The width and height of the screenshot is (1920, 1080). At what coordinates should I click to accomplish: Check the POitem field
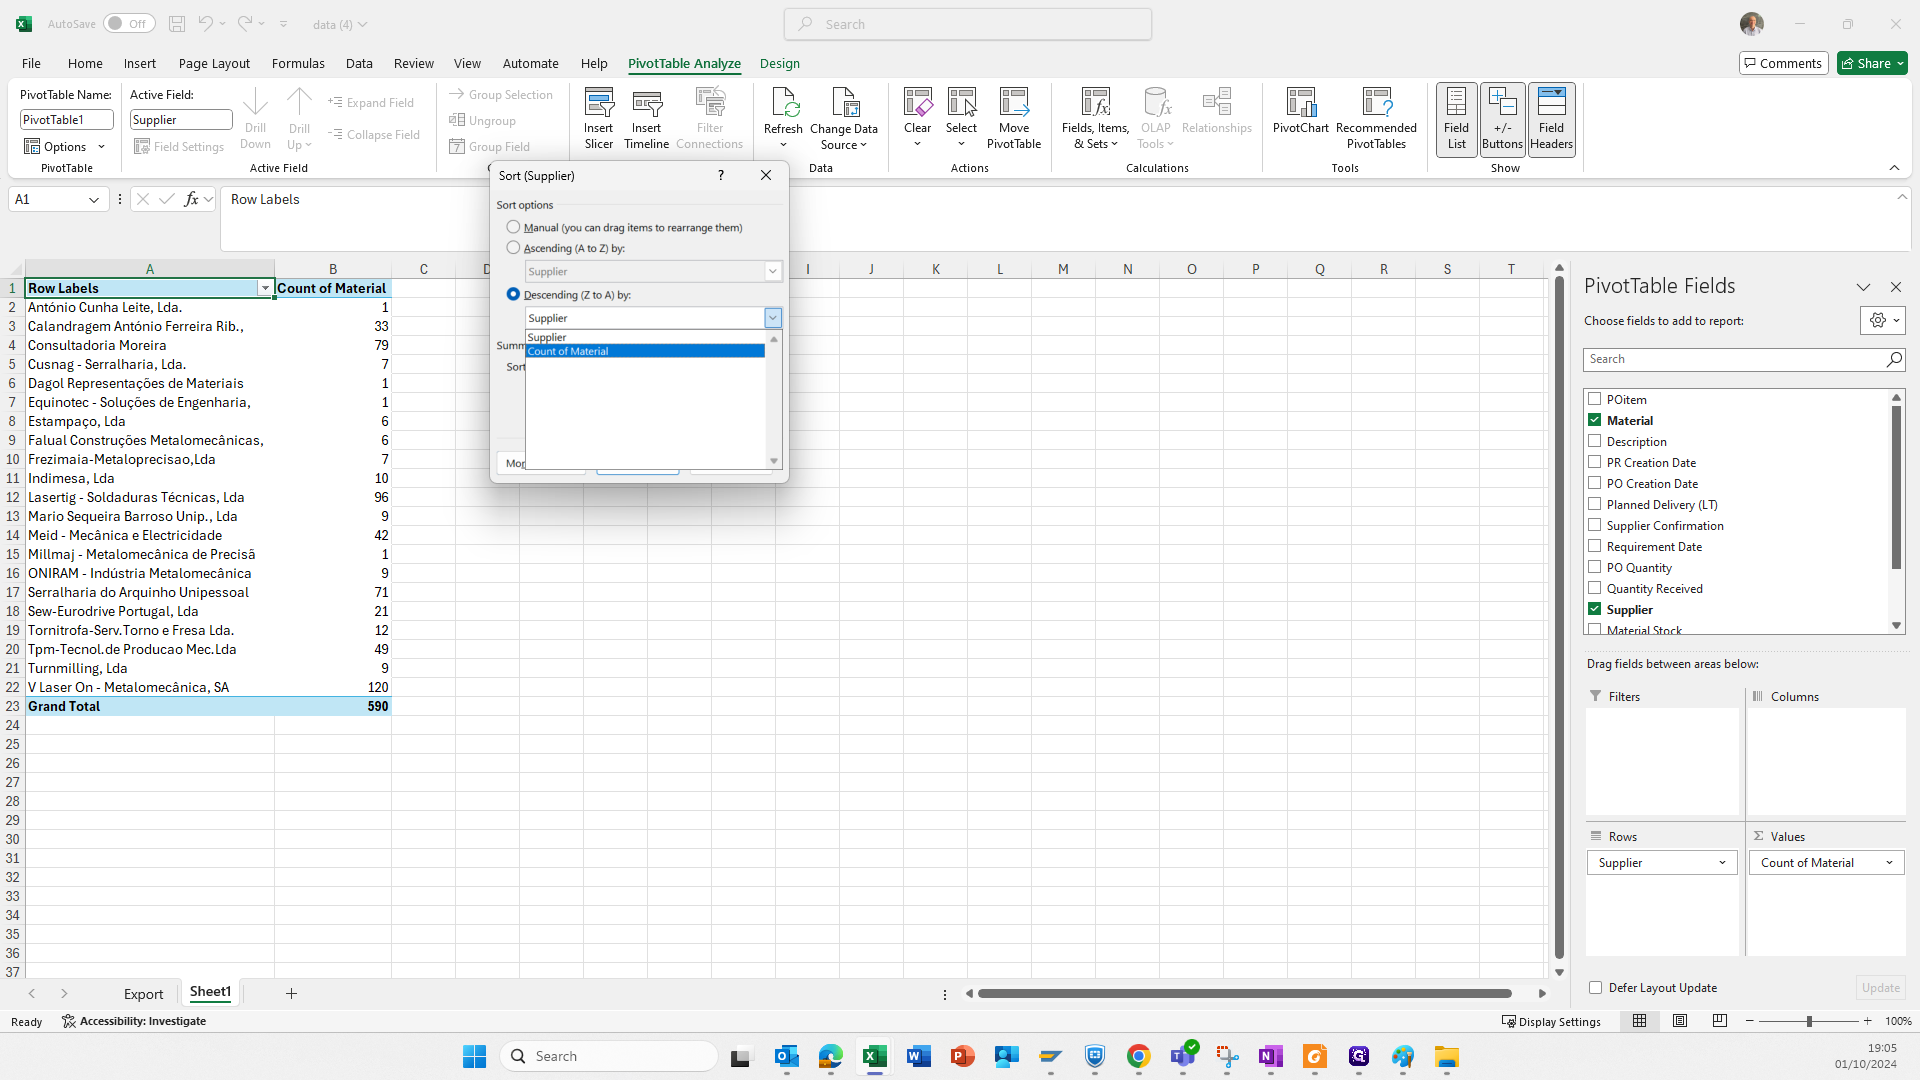click(1594, 399)
